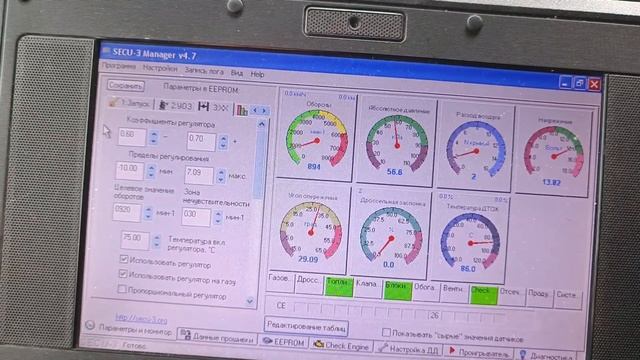Click the Редактирование таблиц button

click(x=306, y=327)
